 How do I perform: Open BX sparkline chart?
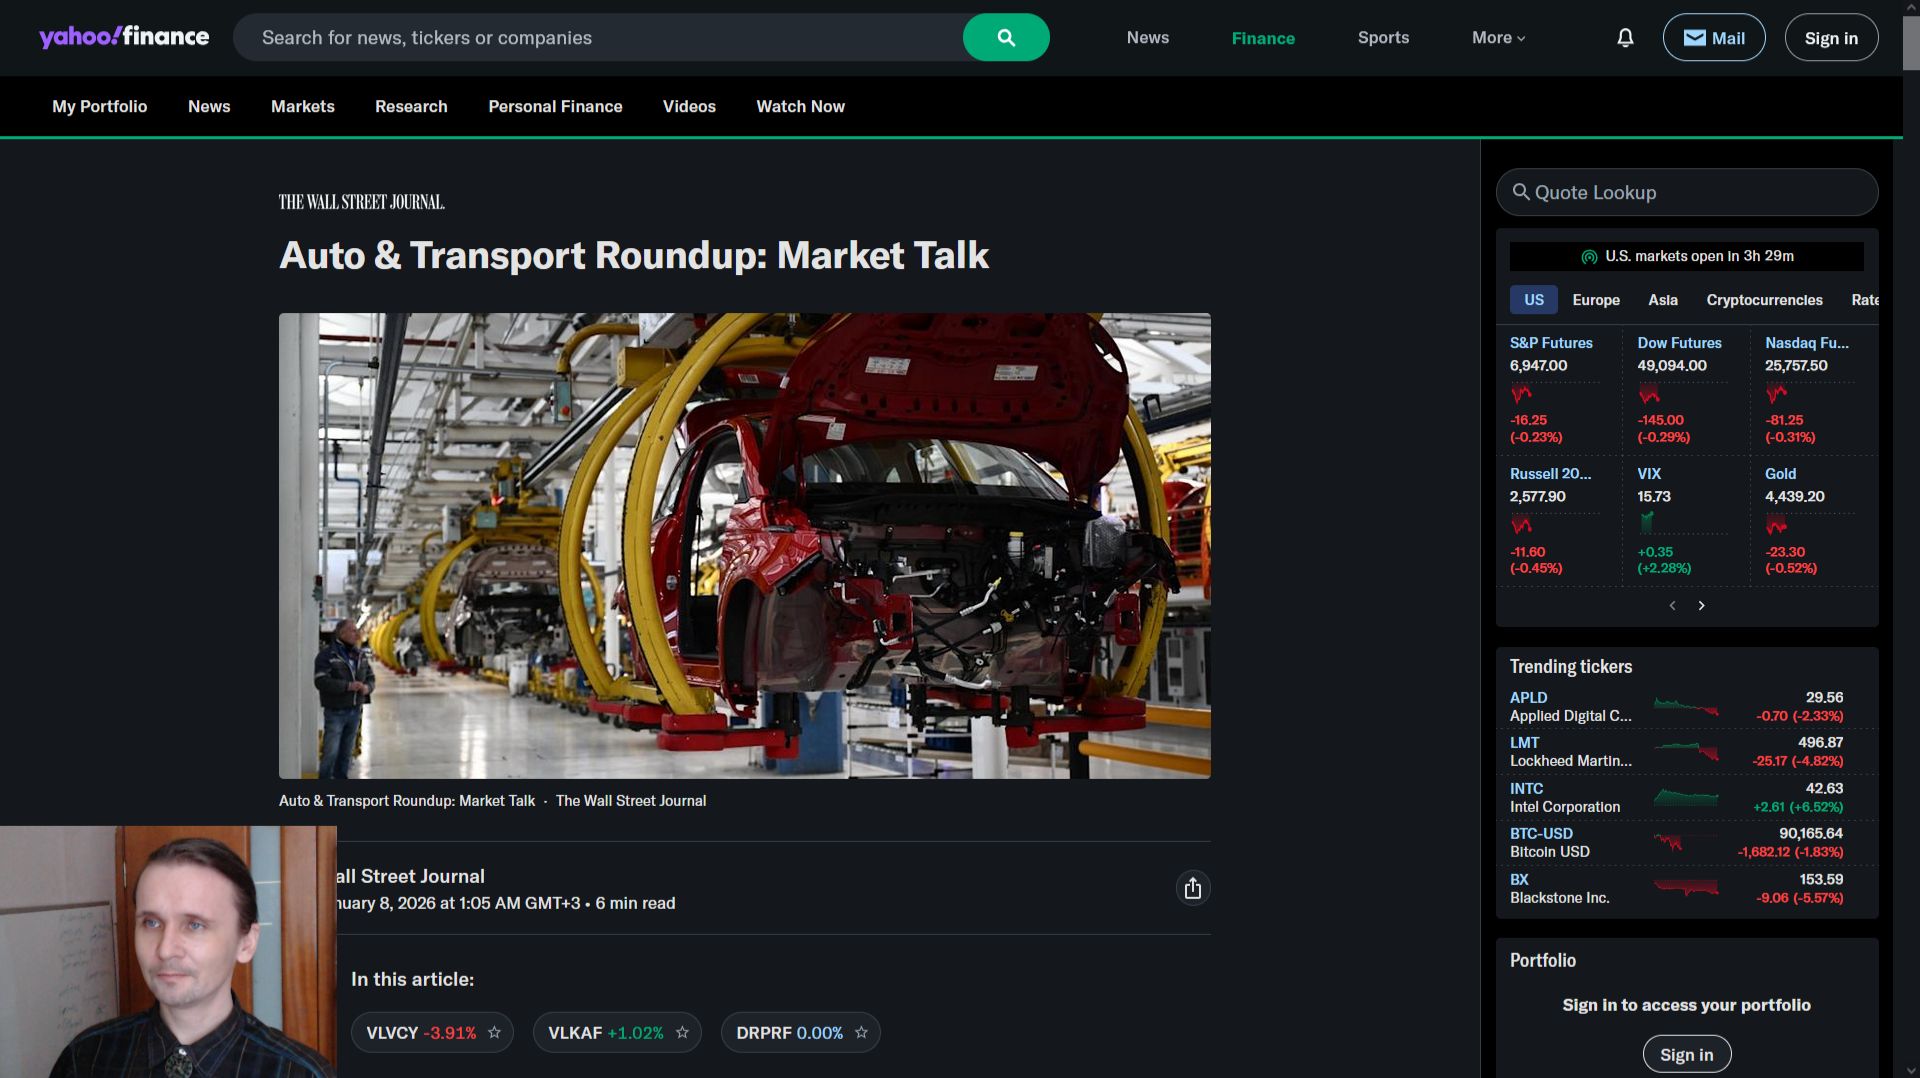pos(1686,888)
